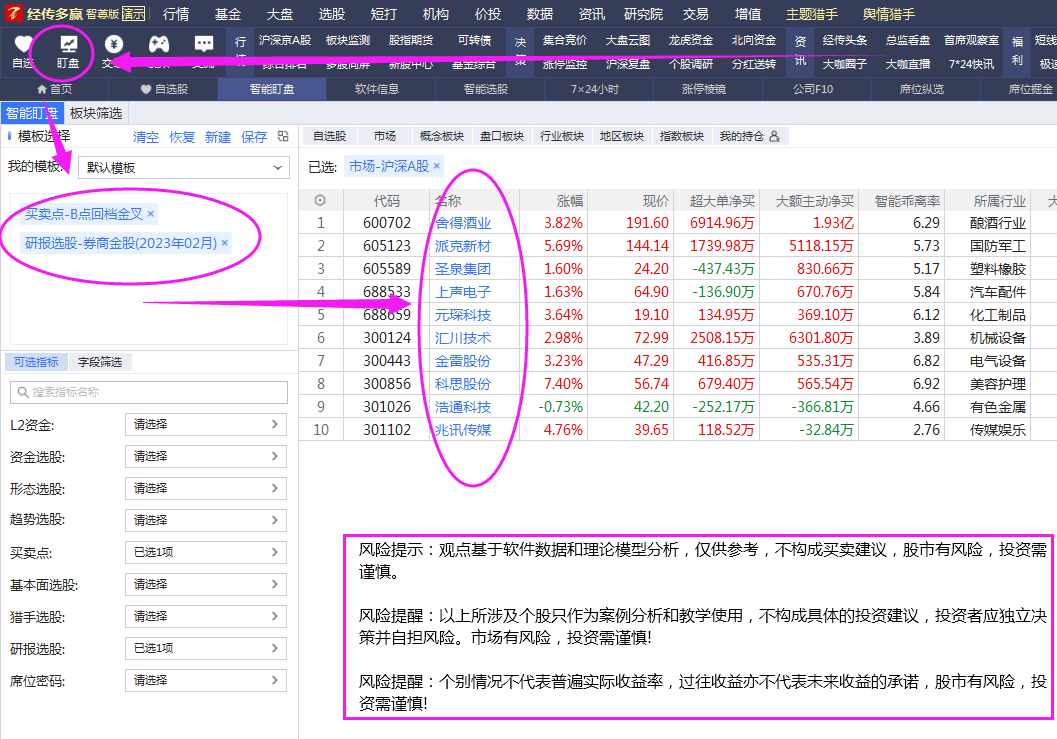
Task: Open the 盯盘 monitor chart icon
Action: [x=68, y=45]
